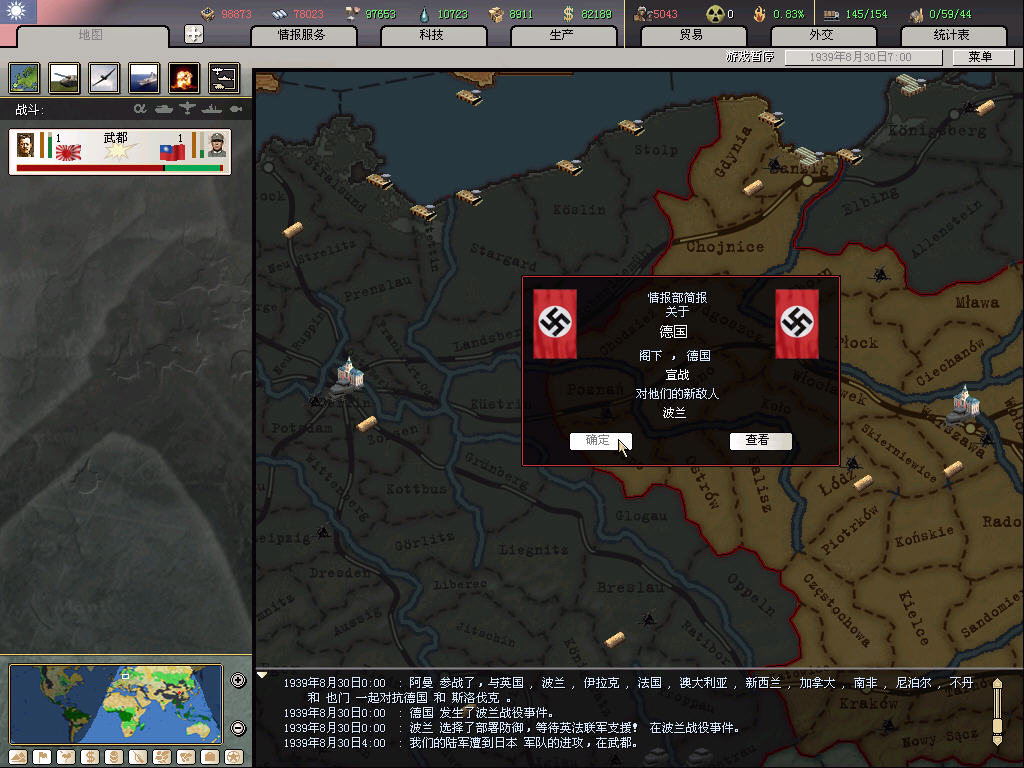Click the Japanese commander portrait
1024x768 pixels.
point(25,145)
